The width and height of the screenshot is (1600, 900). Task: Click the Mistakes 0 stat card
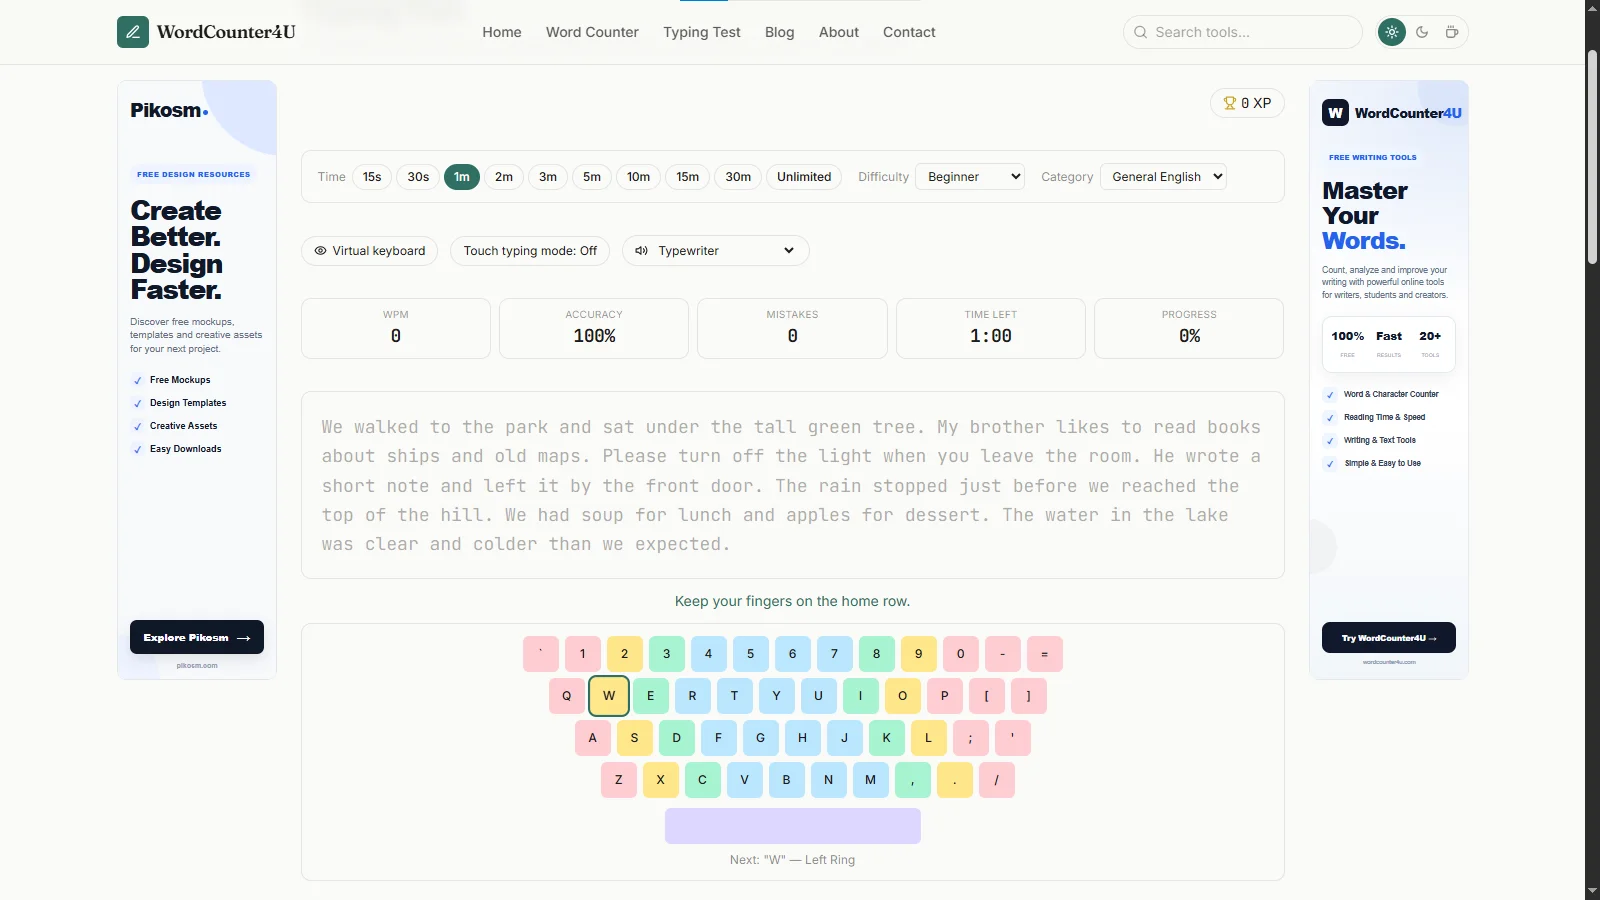pyautogui.click(x=792, y=328)
